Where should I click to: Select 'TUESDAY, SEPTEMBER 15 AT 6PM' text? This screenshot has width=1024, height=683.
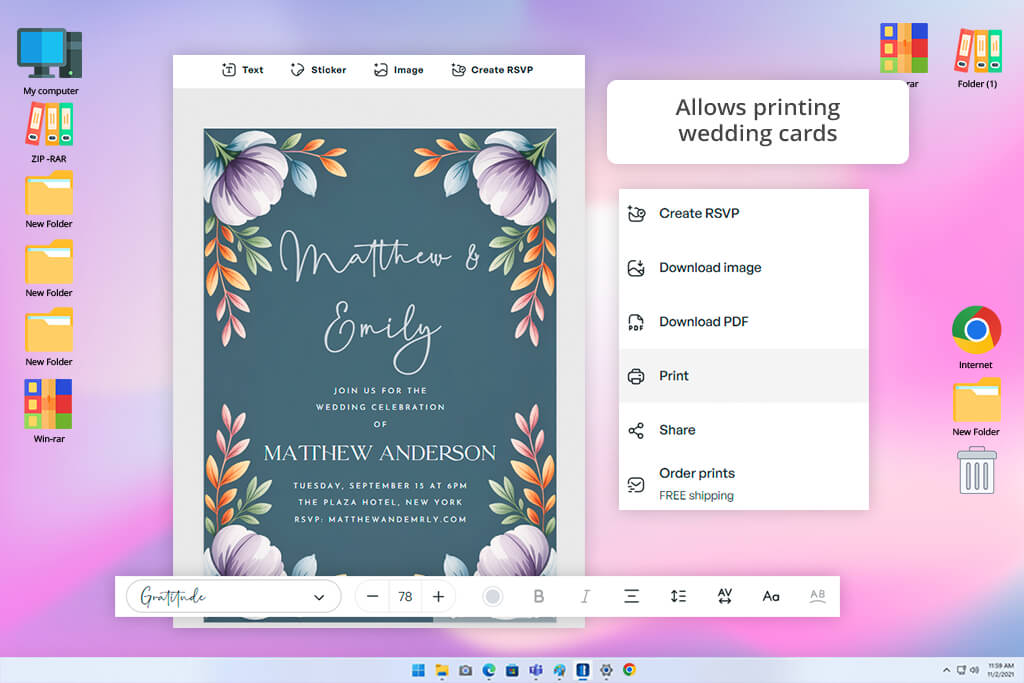pyautogui.click(x=380, y=486)
